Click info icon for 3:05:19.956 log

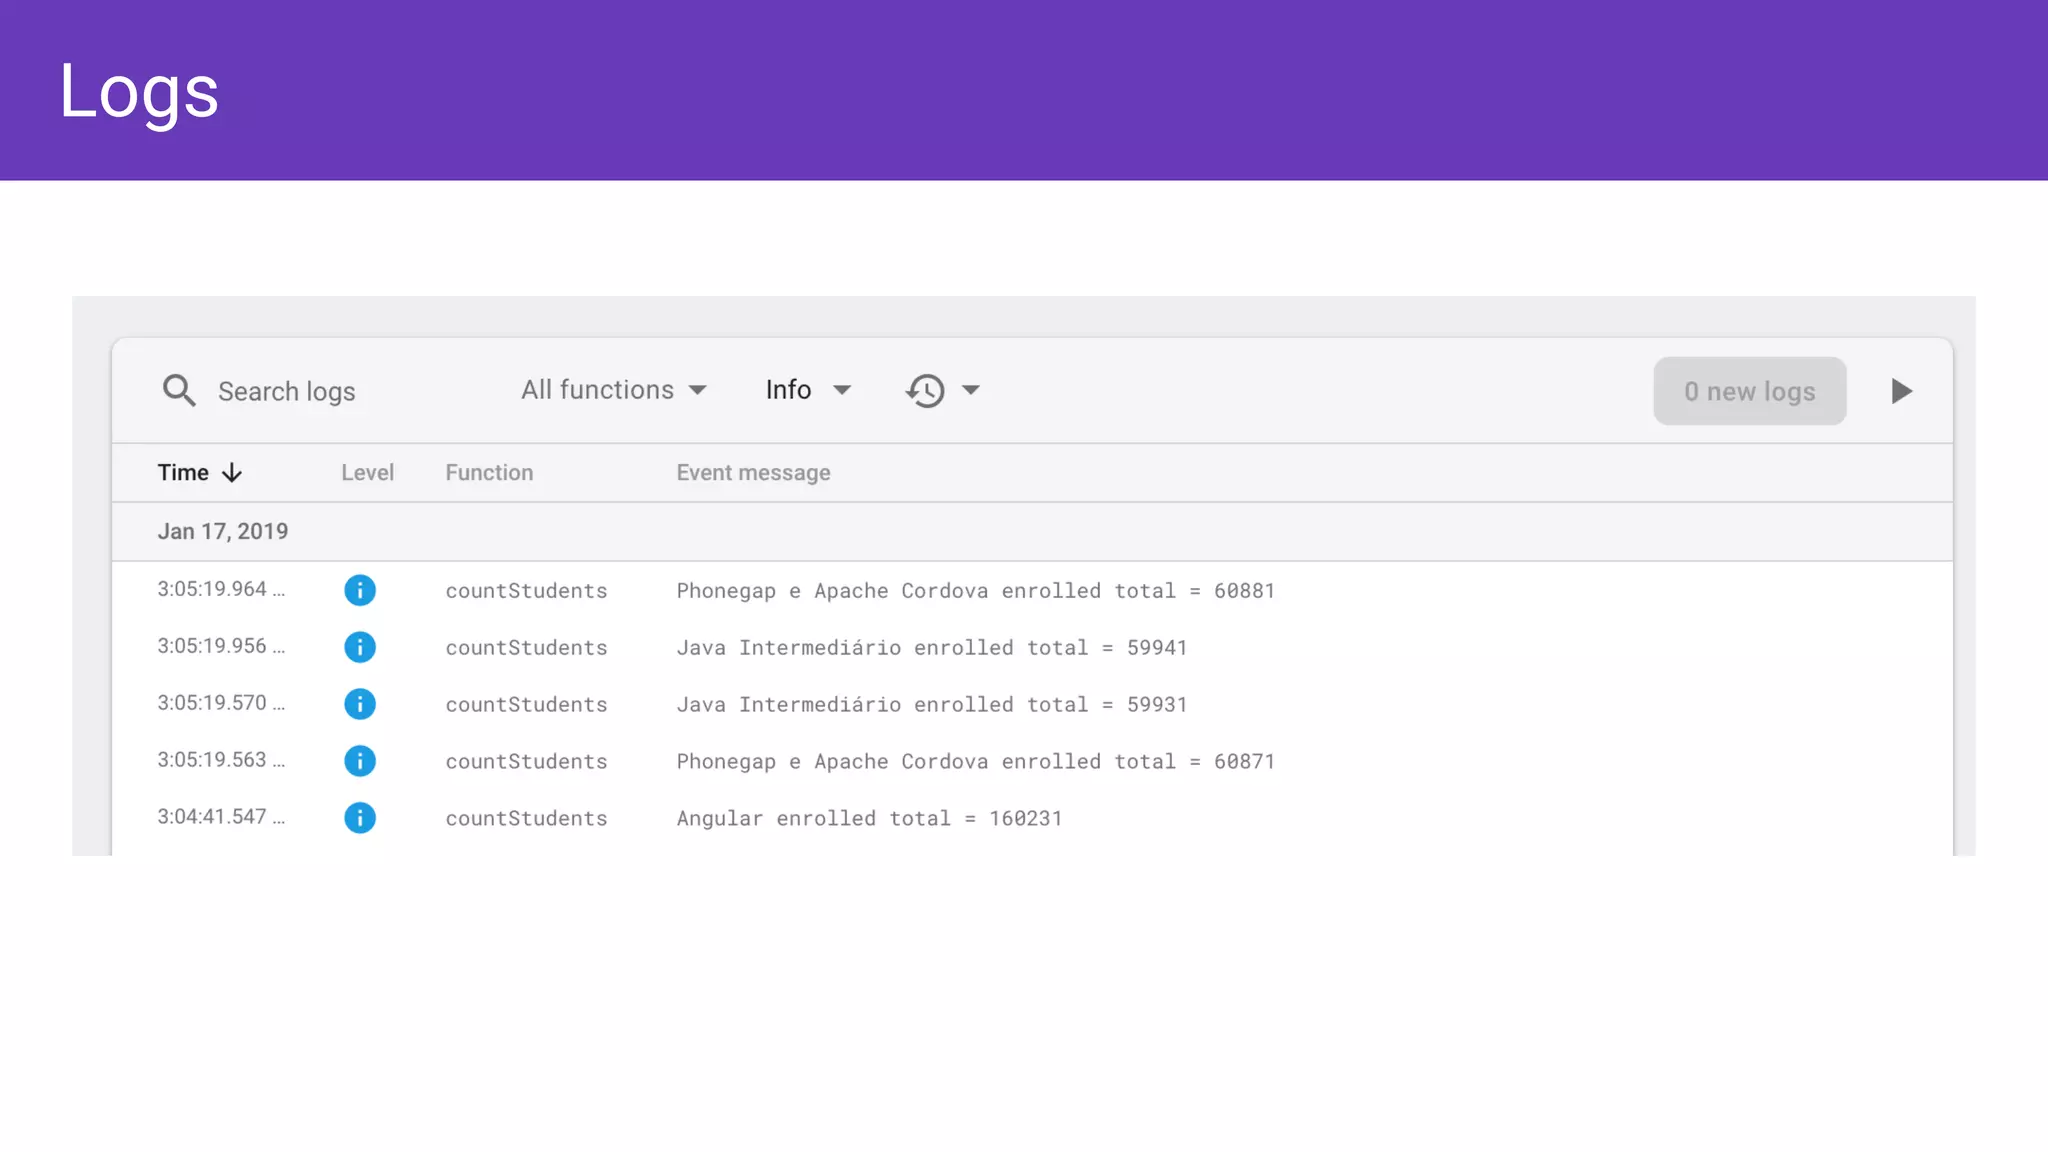coord(360,647)
